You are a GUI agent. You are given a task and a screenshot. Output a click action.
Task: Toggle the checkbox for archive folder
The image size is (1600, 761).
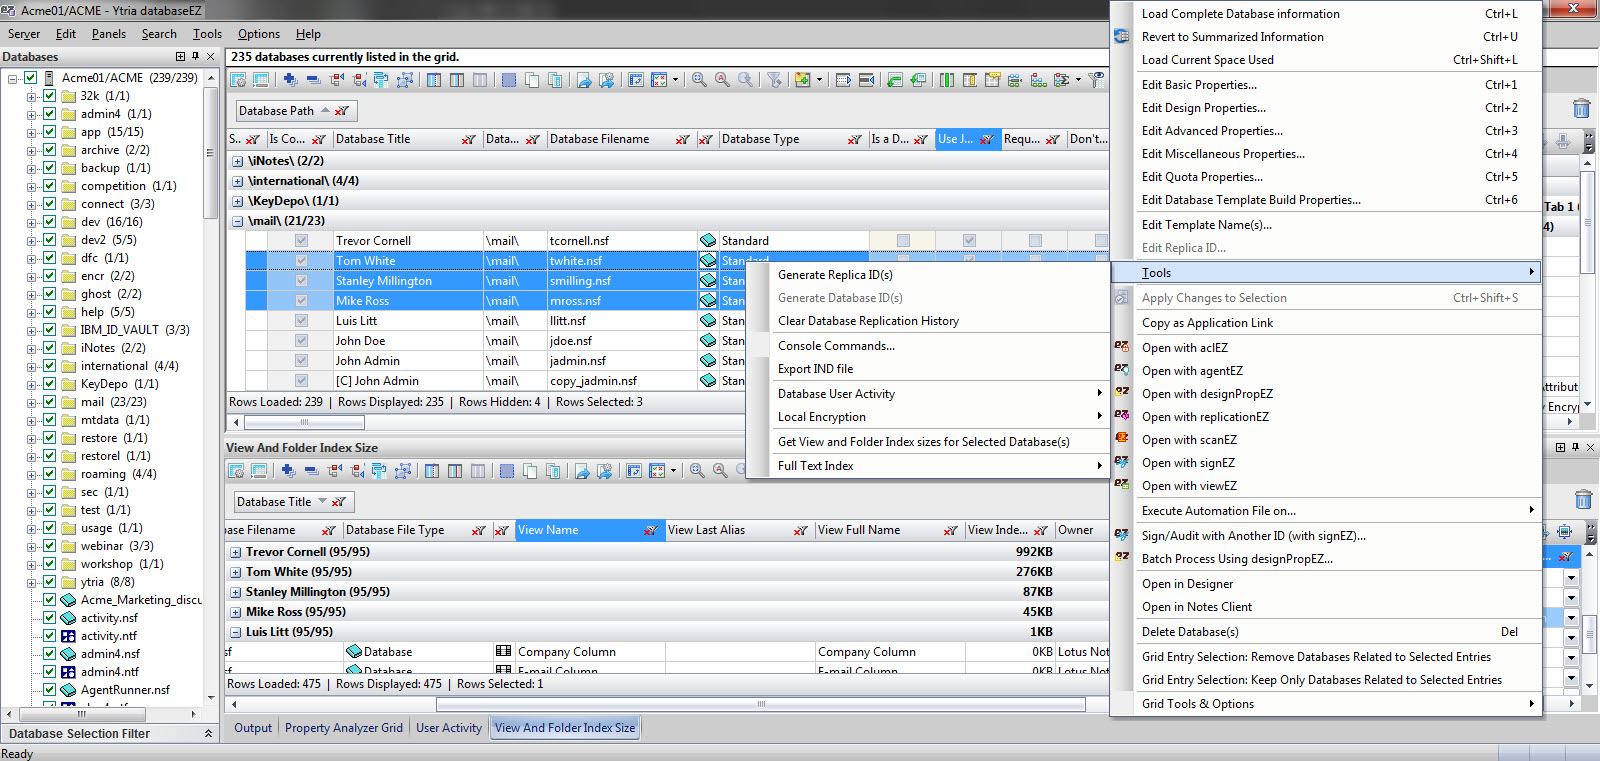(x=49, y=150)
